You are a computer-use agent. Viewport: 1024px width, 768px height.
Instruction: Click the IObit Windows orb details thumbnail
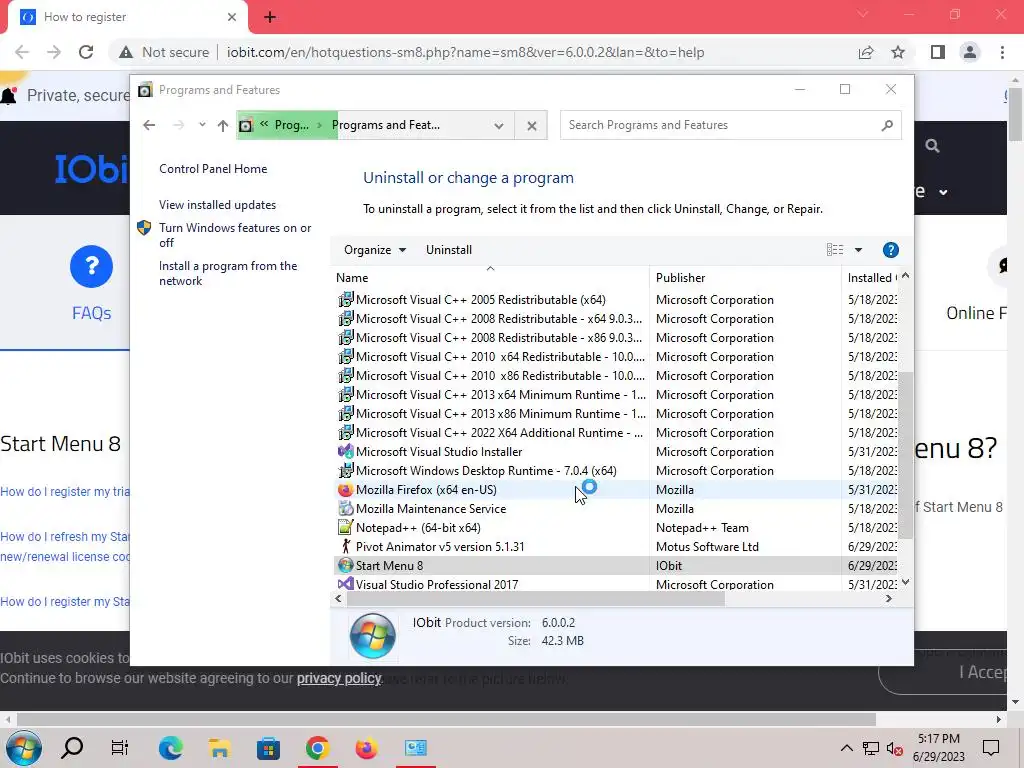(372, 635)
